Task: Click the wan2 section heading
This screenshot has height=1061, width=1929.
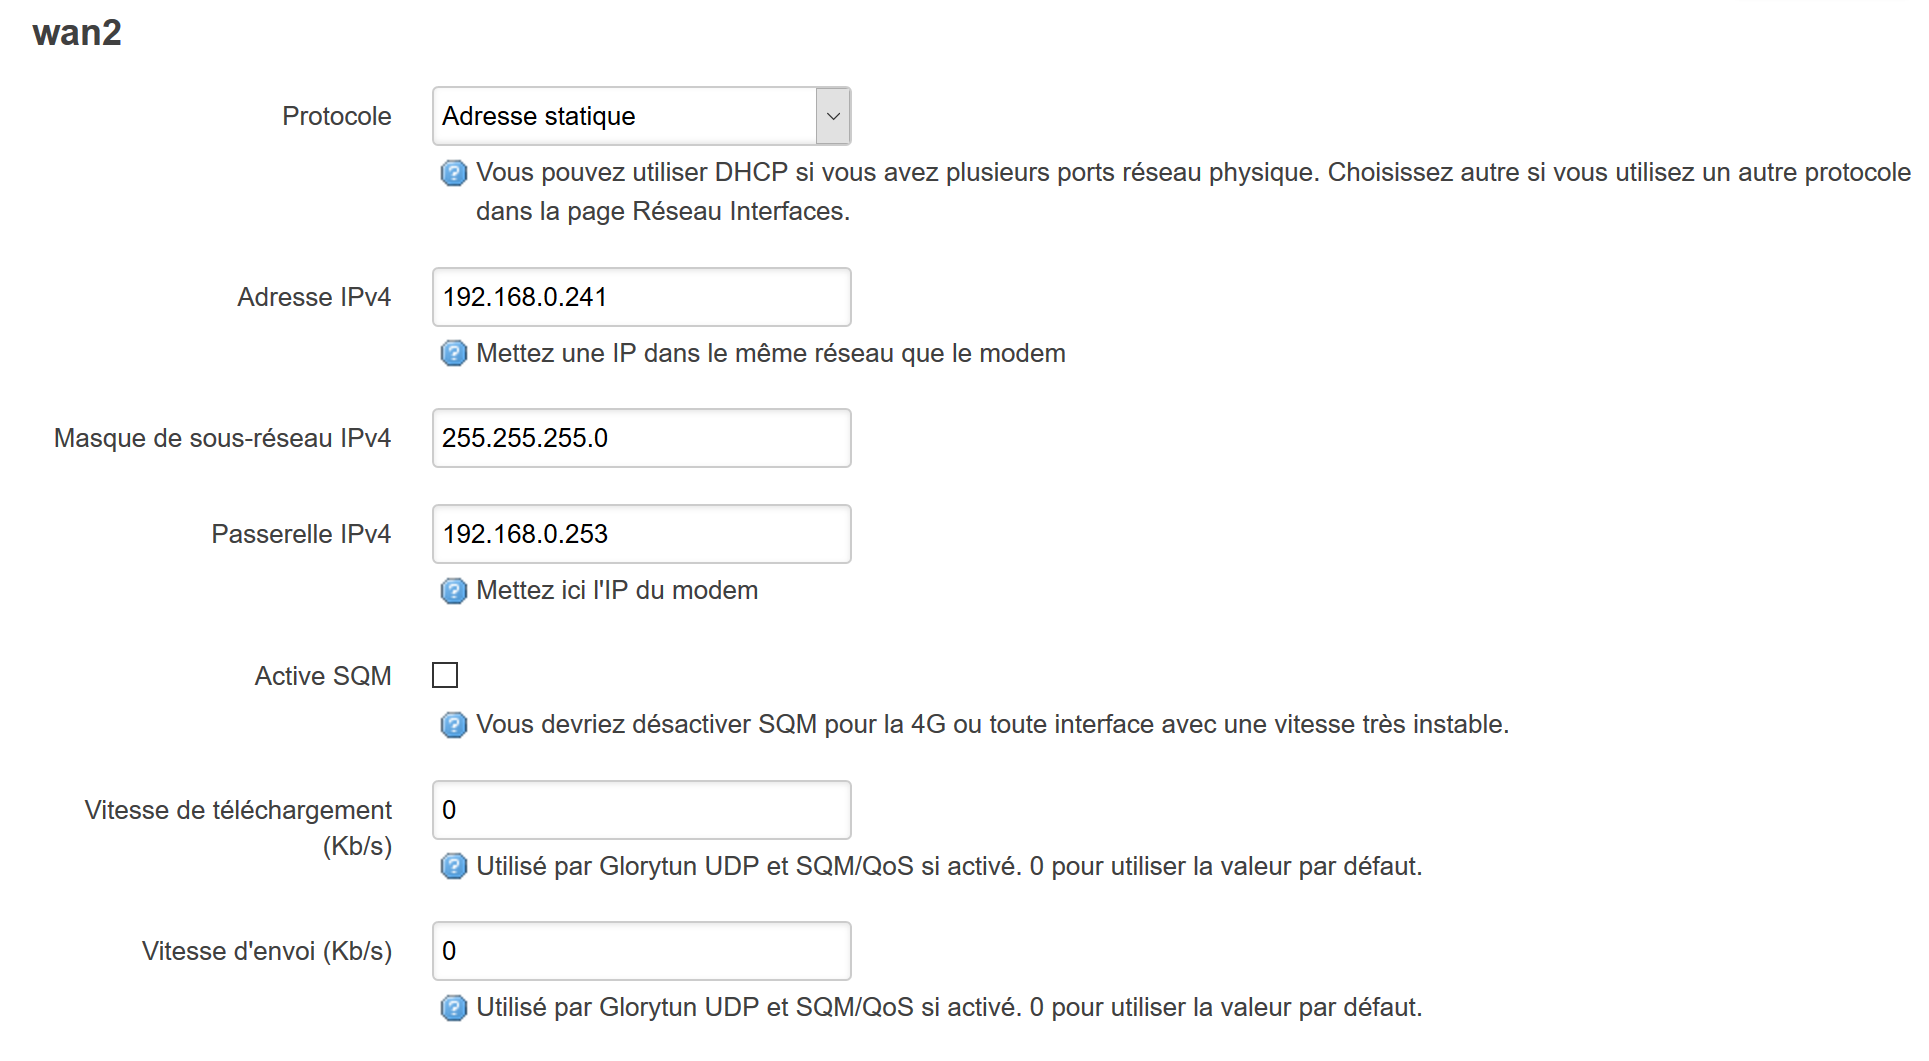Action: tap(77, 31)
